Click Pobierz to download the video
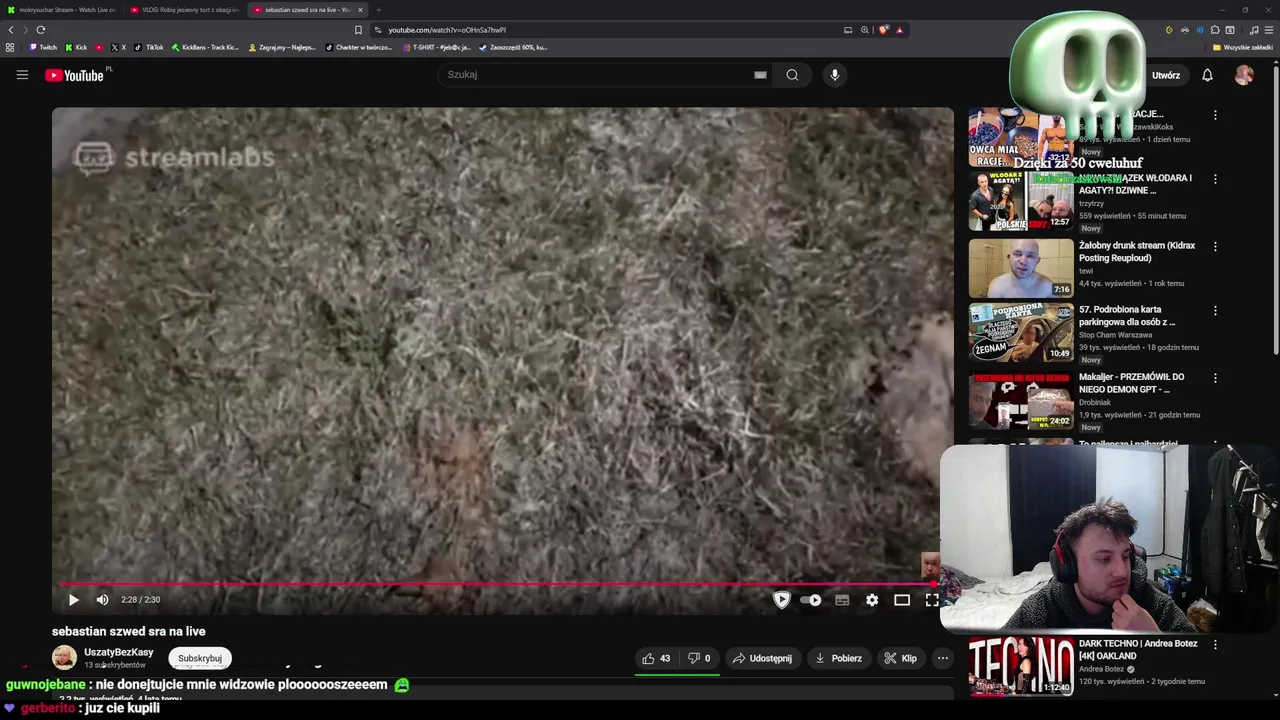The width and height of the screenshot is (1280, 720). tap(838, 658)
